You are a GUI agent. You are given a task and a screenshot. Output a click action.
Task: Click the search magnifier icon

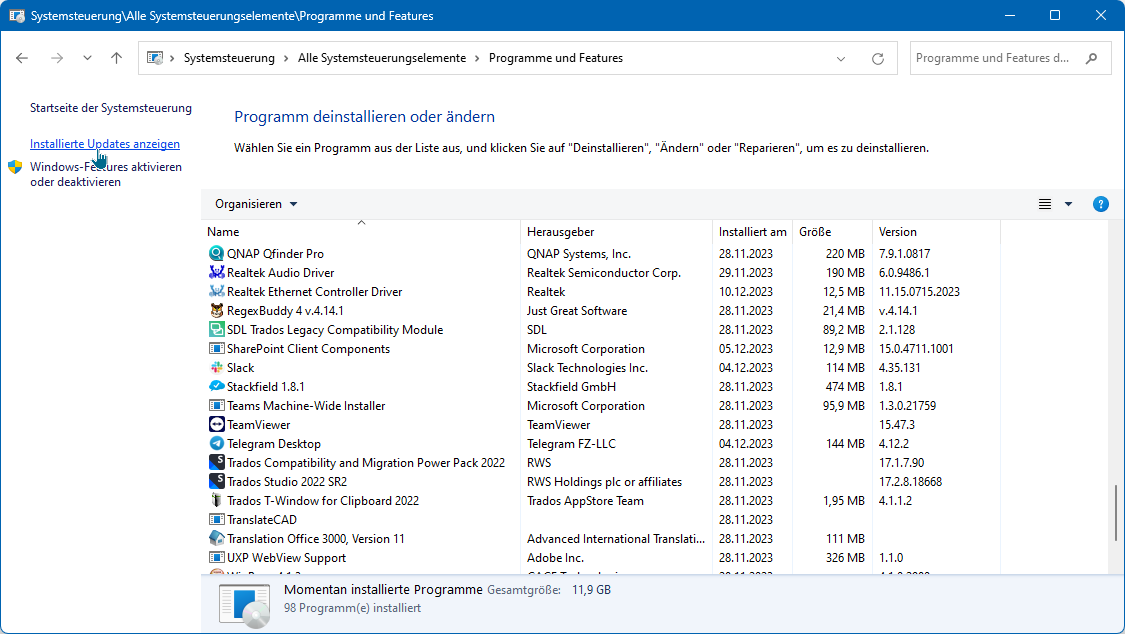[x=1091, y=58]
